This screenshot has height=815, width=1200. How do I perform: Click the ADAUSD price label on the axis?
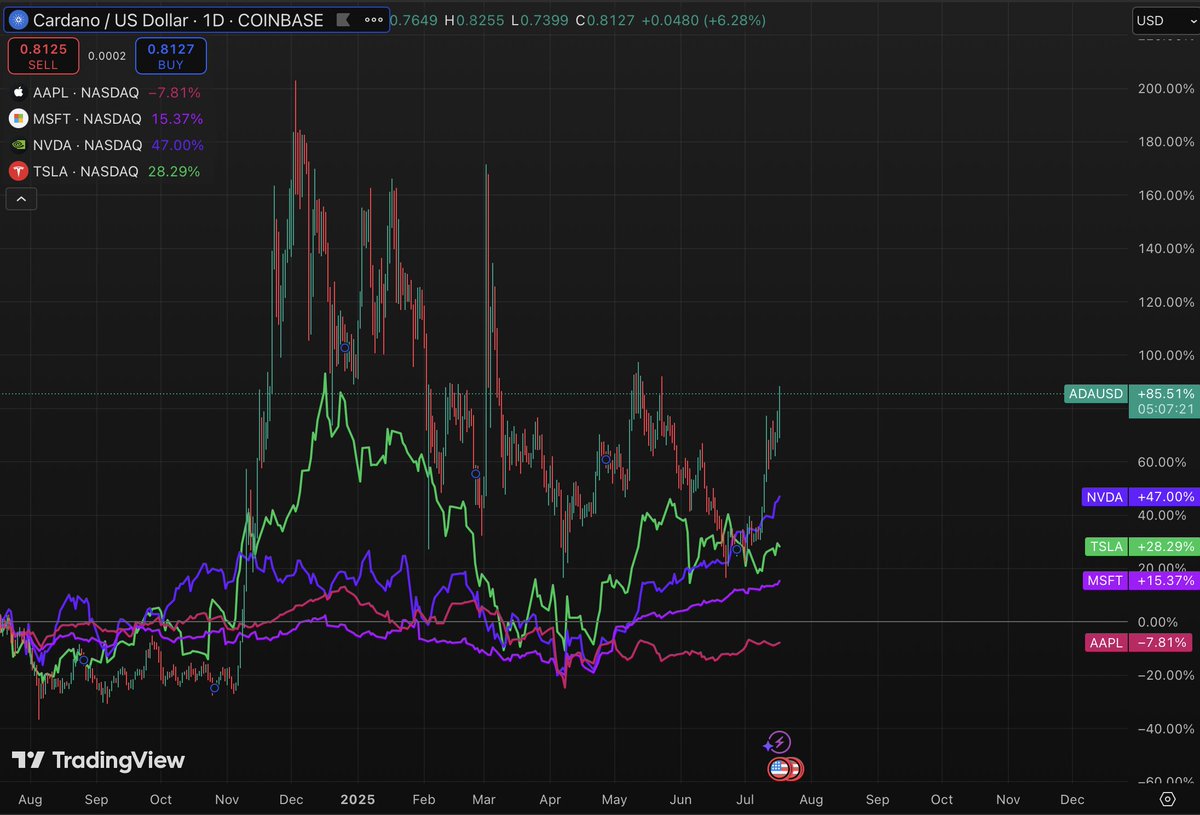(x=1098, y=394)
